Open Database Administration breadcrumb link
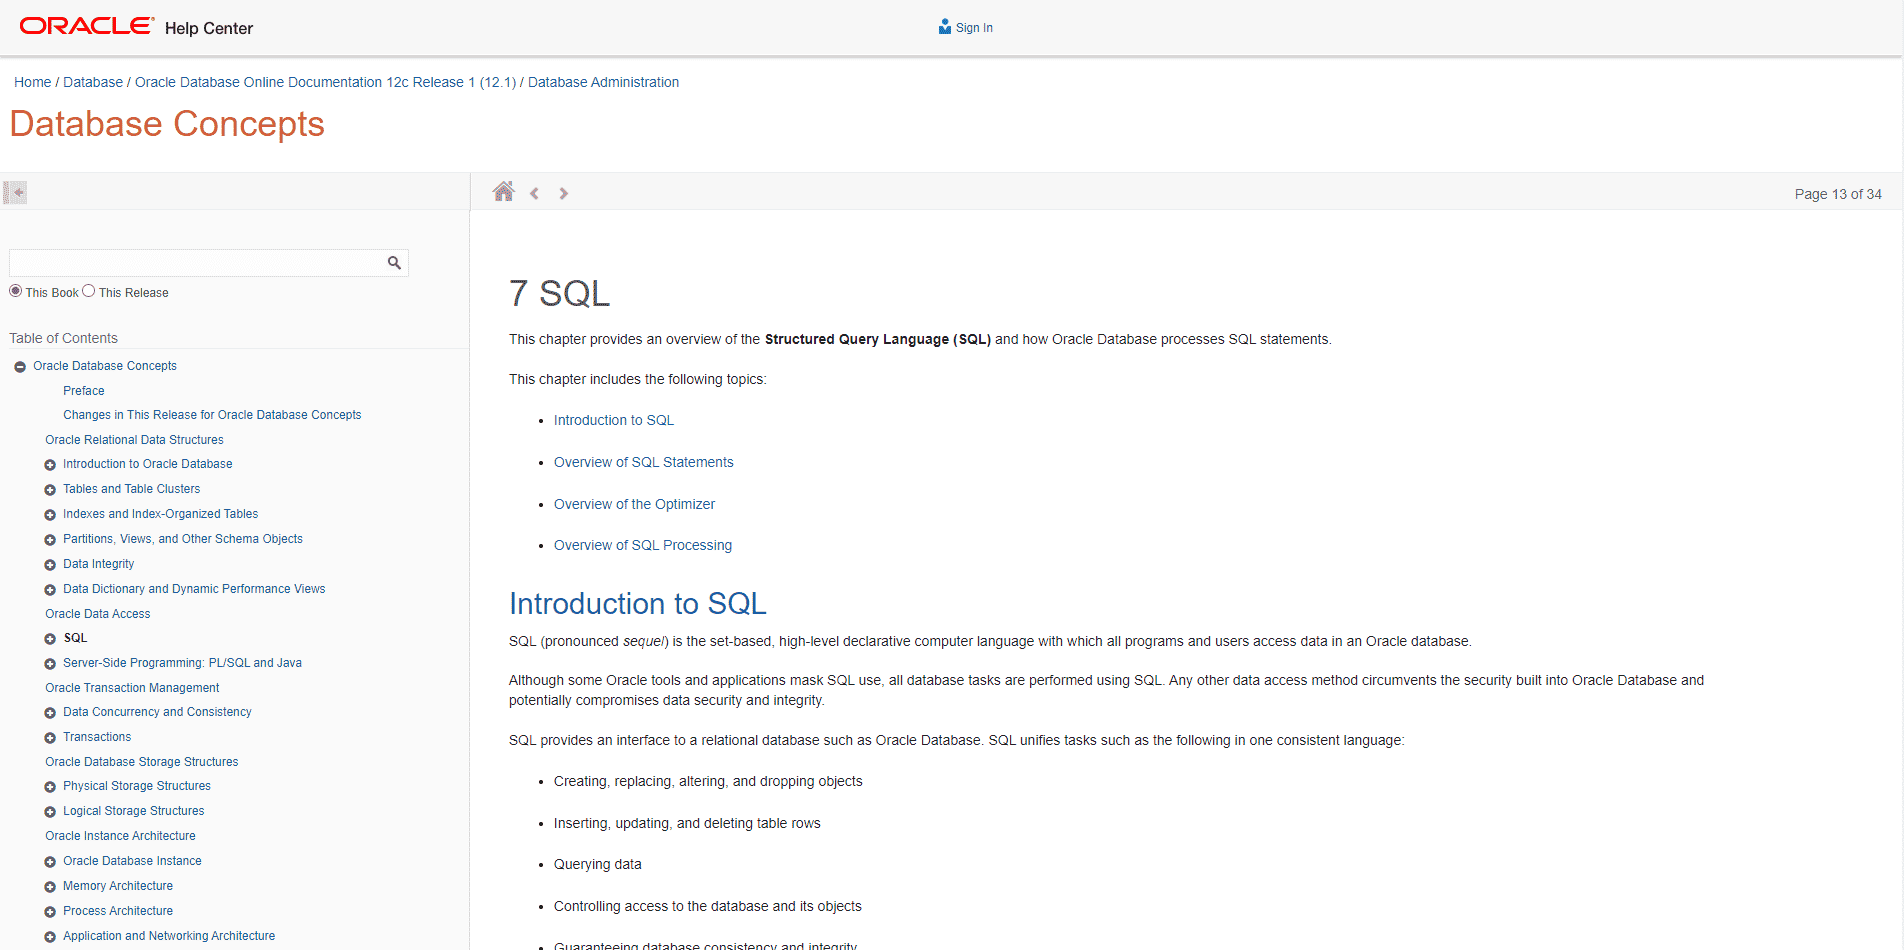 pyautogui.click(x=603, y=82)
